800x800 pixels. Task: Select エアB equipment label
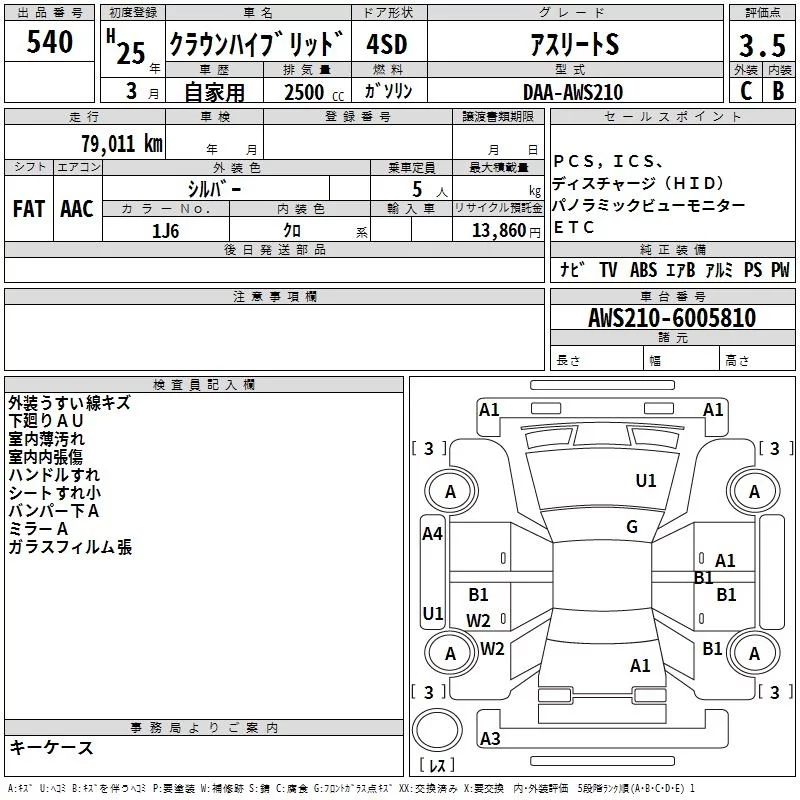click(x=681, y=270)
